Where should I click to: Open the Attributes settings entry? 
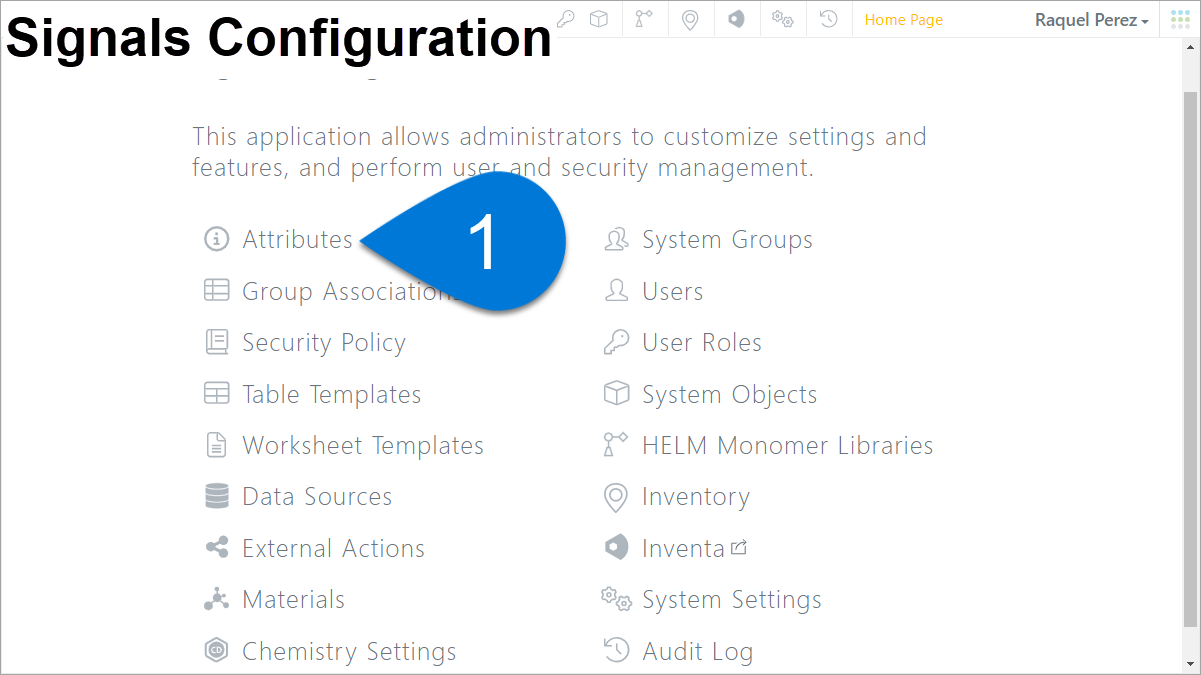click(297, 240)
